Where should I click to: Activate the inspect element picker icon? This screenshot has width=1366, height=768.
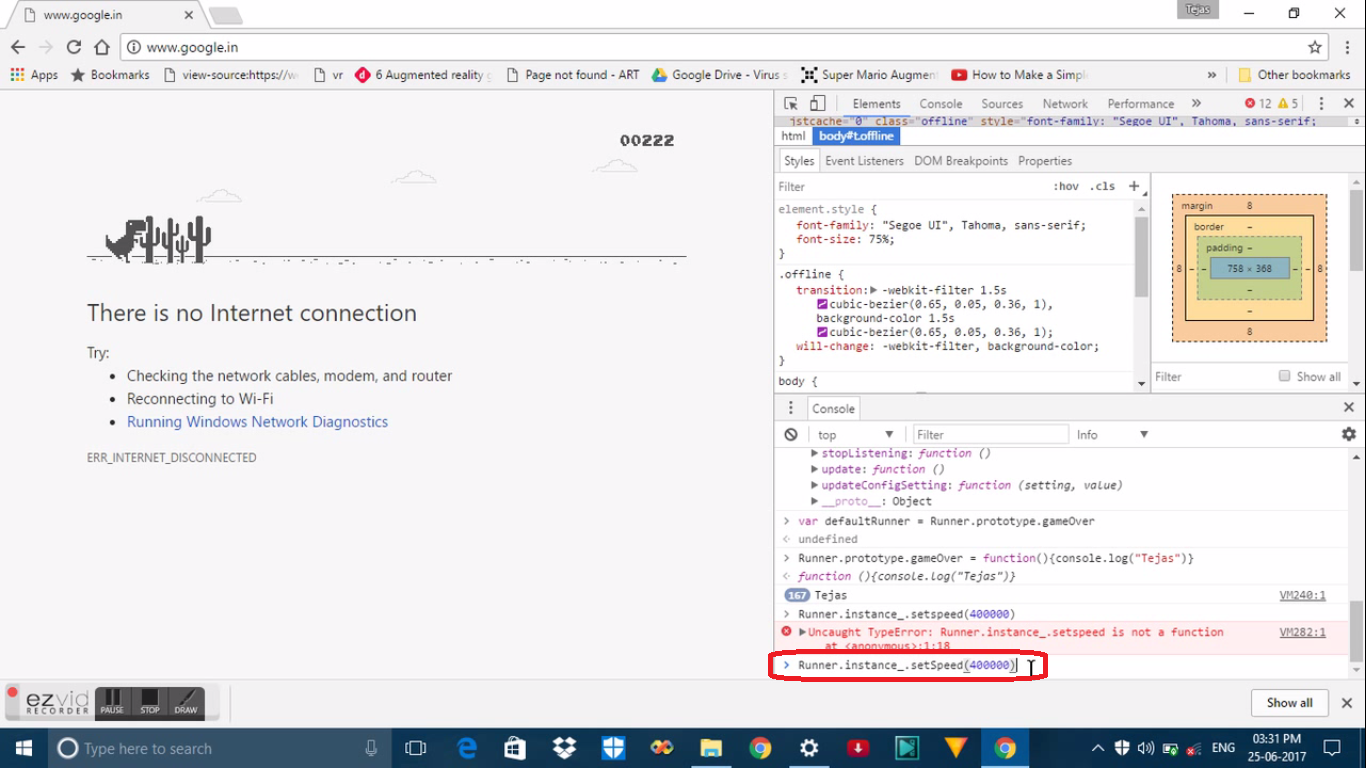click(791, 103)
